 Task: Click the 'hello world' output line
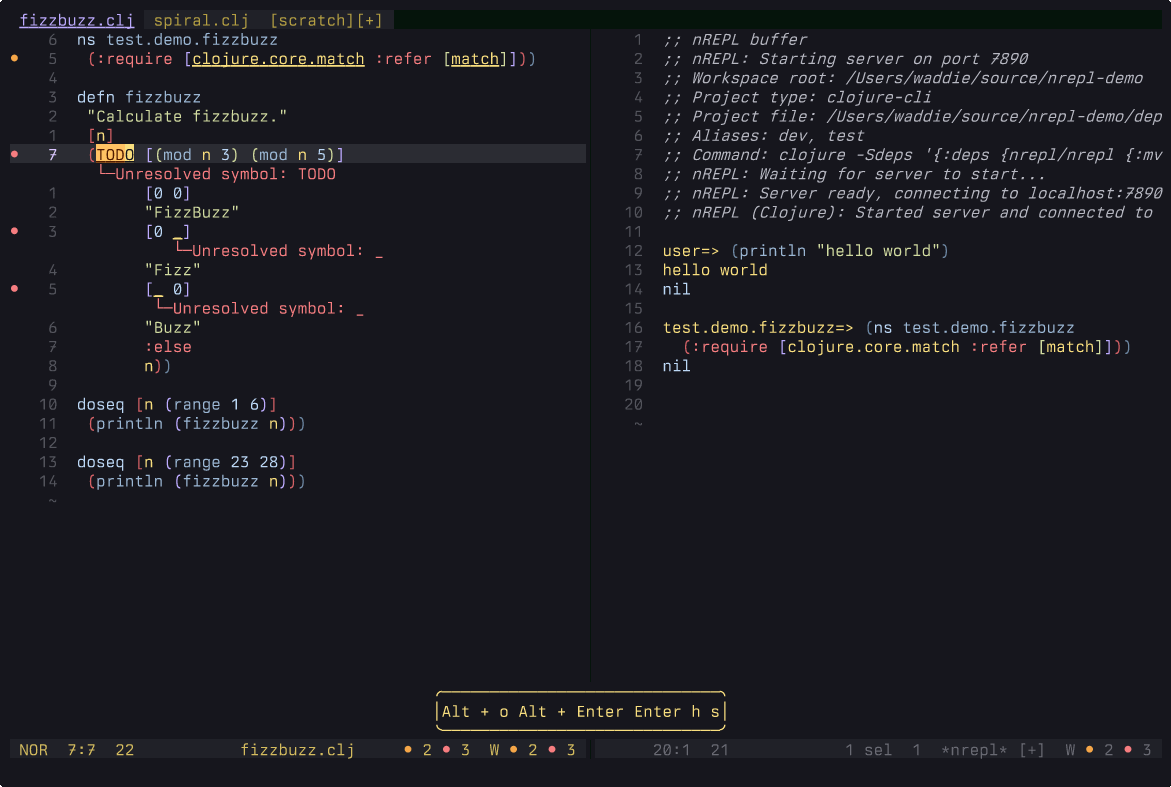pyautogui.click(x=715, y=270)
